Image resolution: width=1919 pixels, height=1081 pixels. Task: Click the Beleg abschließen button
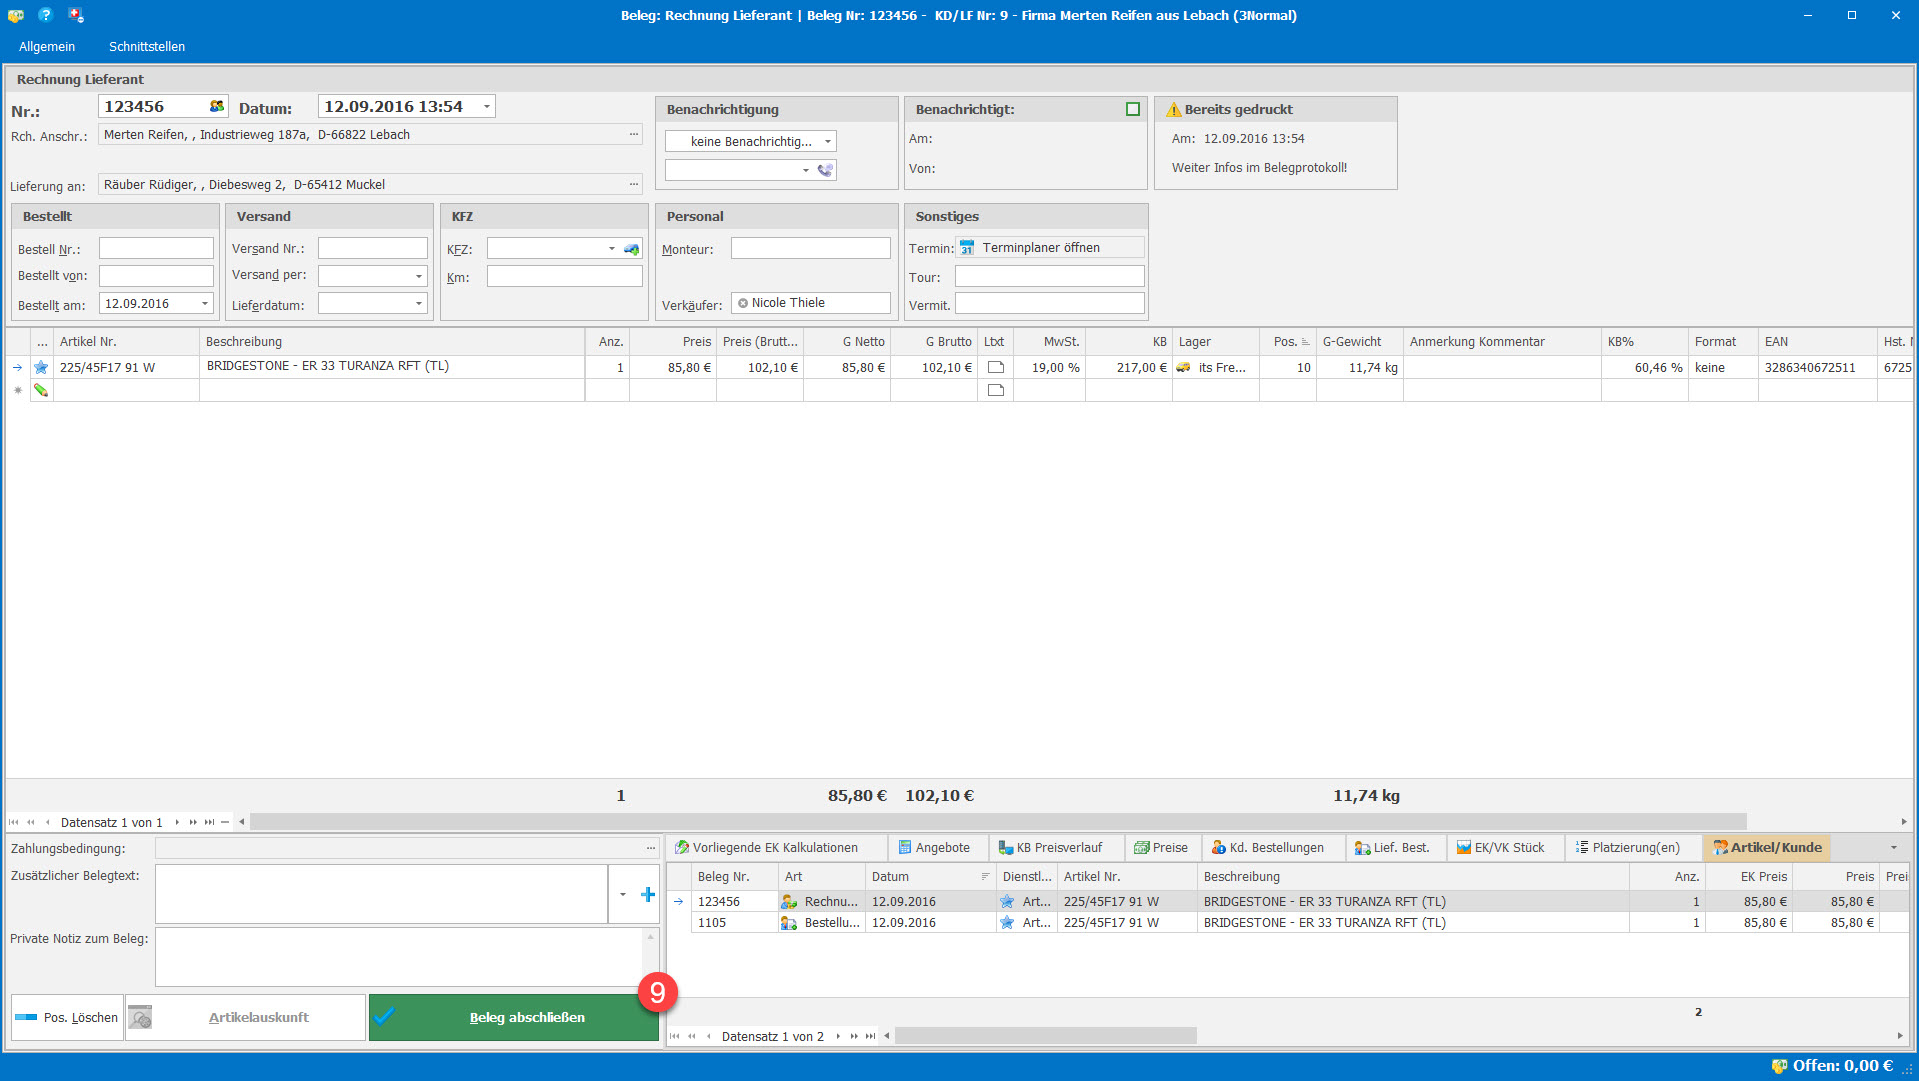pyautogui.click(x=514, y=1018)
